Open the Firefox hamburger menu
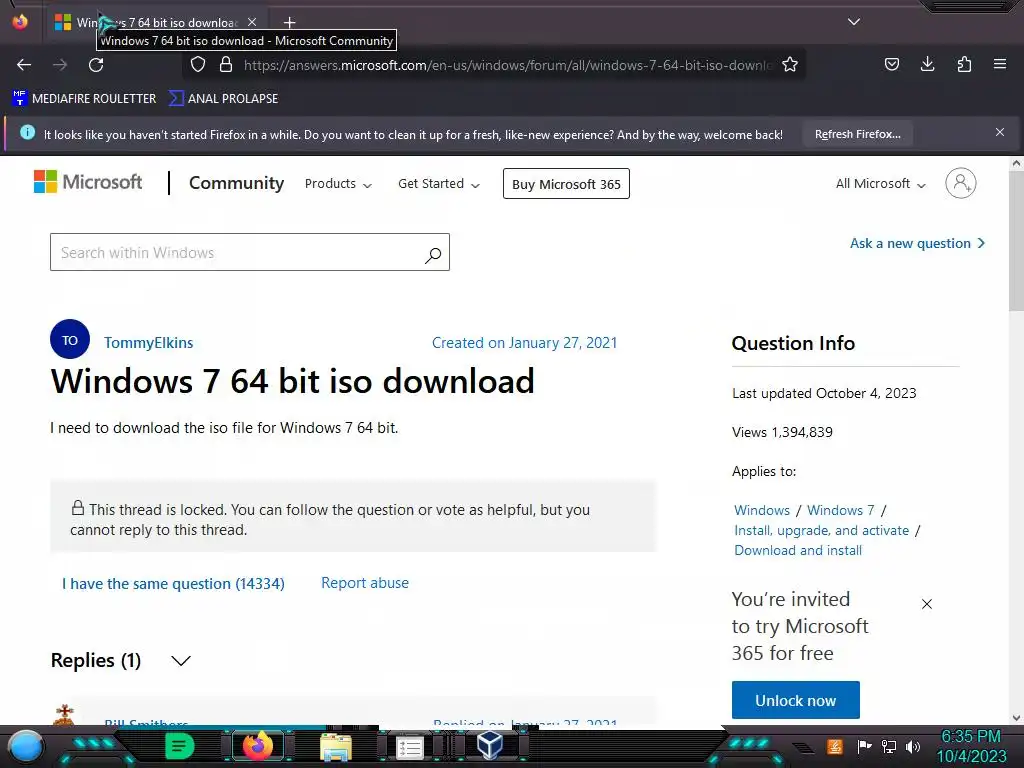 pos(1000,64)
